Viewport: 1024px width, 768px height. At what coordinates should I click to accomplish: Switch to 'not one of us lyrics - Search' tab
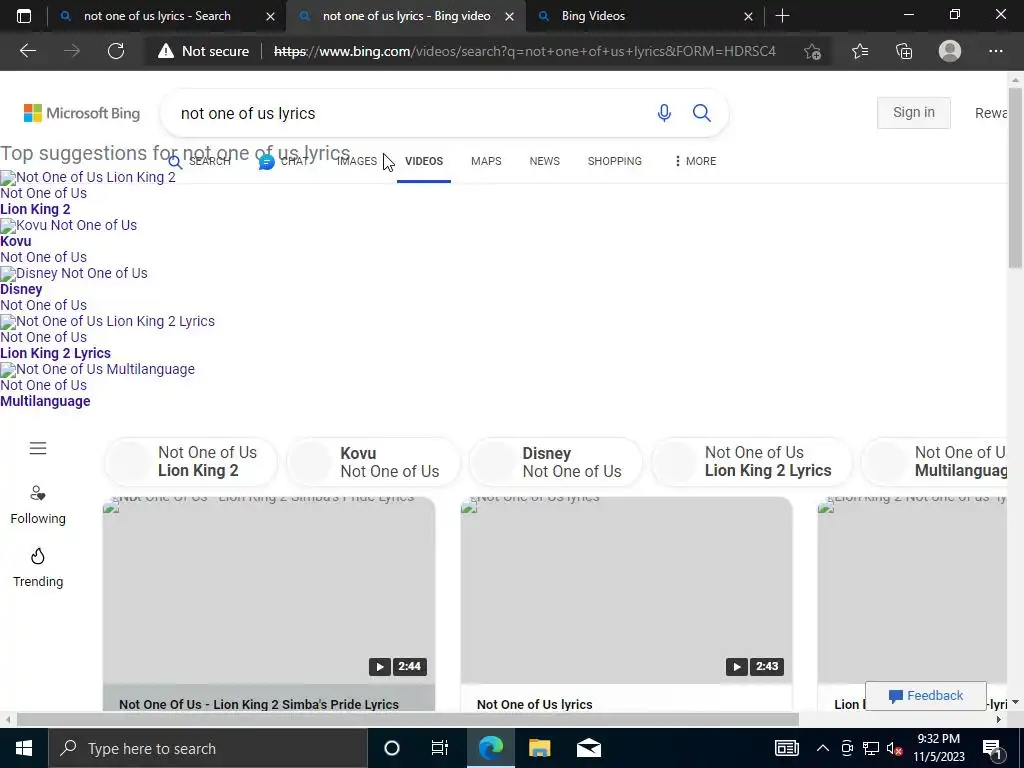tap(157, 16)
